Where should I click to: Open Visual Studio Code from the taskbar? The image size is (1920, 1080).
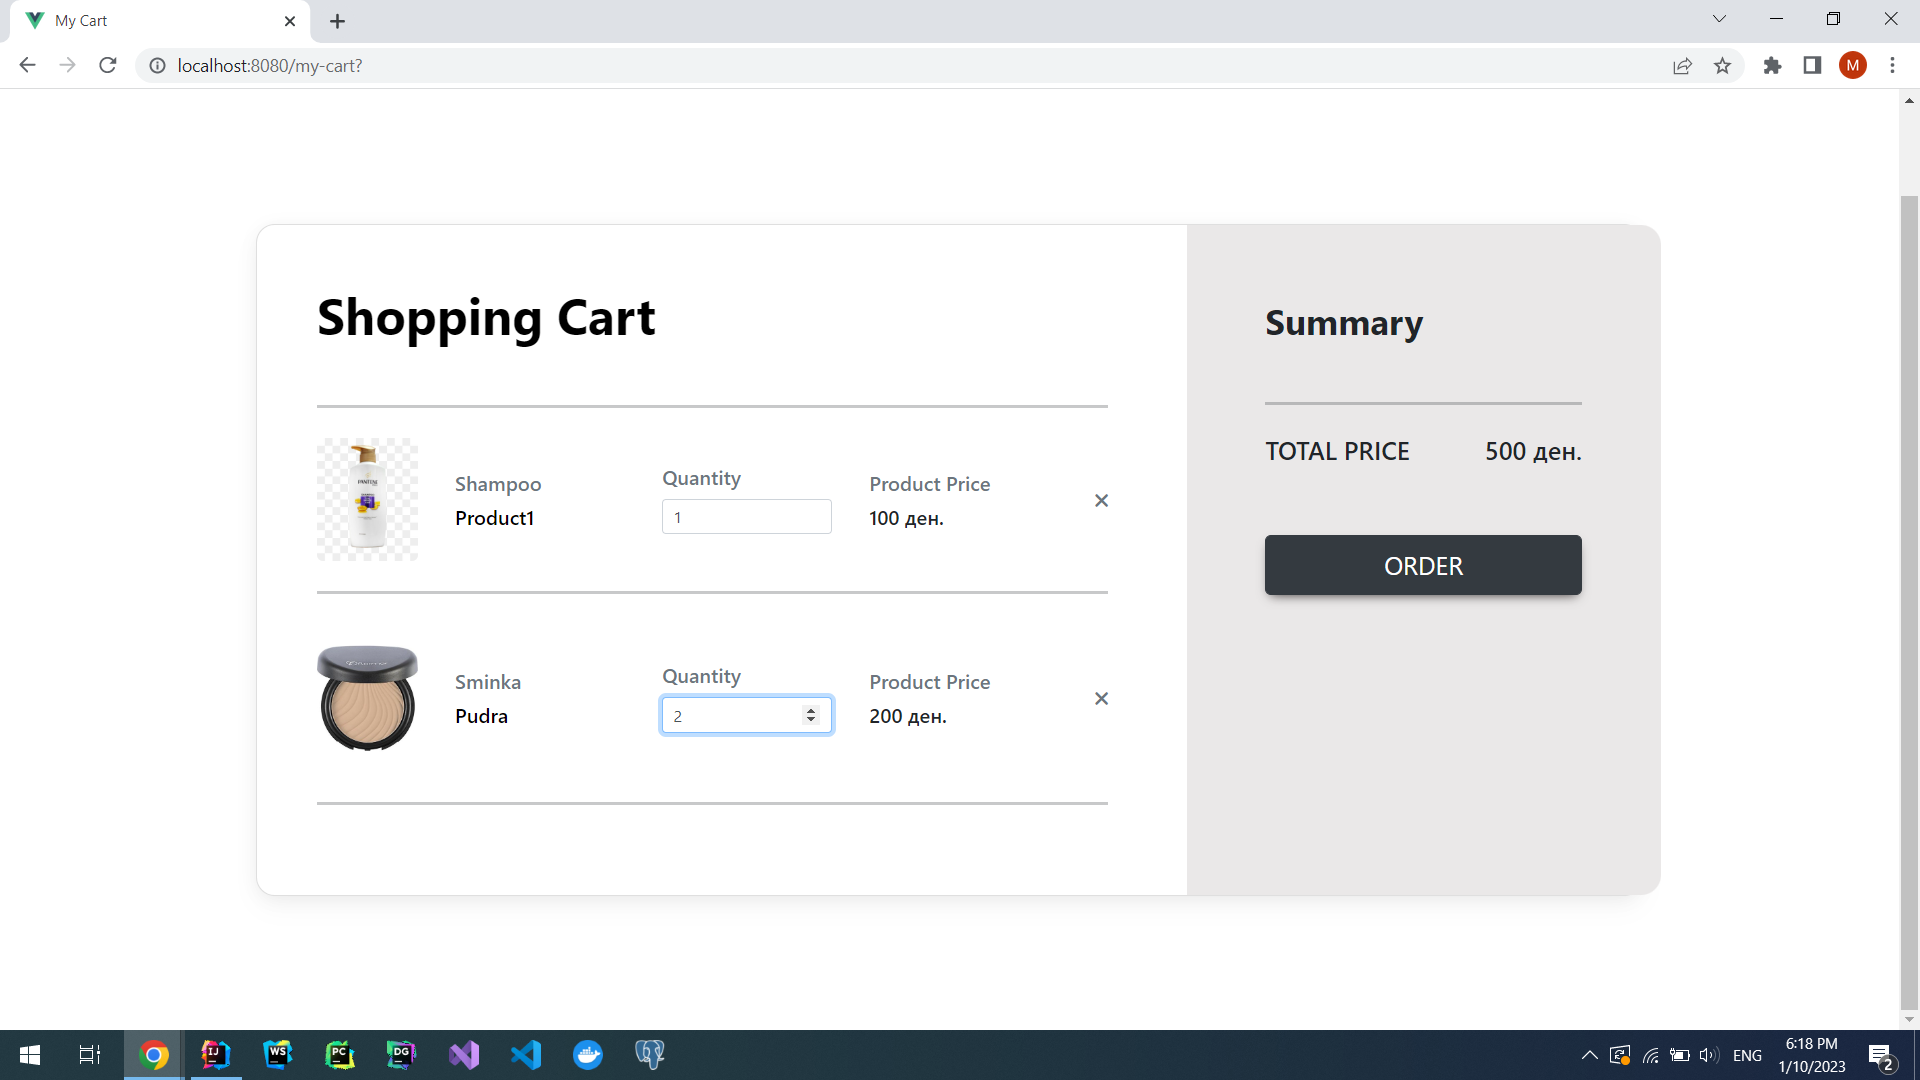click(526, 1055)
